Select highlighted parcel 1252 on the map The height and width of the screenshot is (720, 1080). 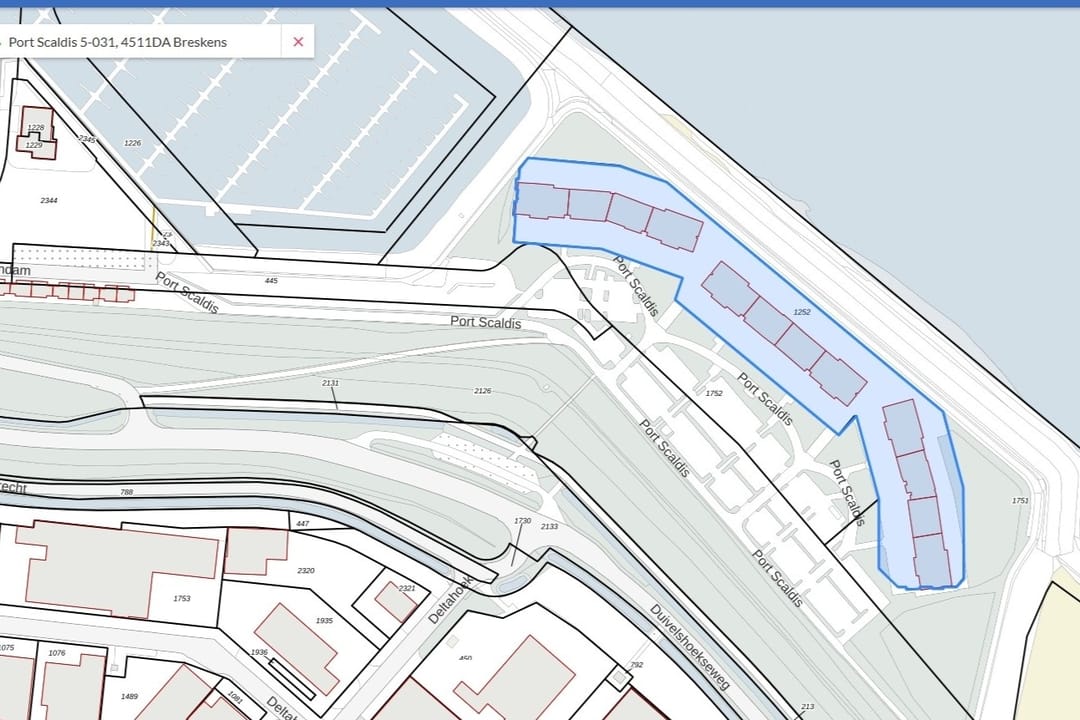click(801, 312)
